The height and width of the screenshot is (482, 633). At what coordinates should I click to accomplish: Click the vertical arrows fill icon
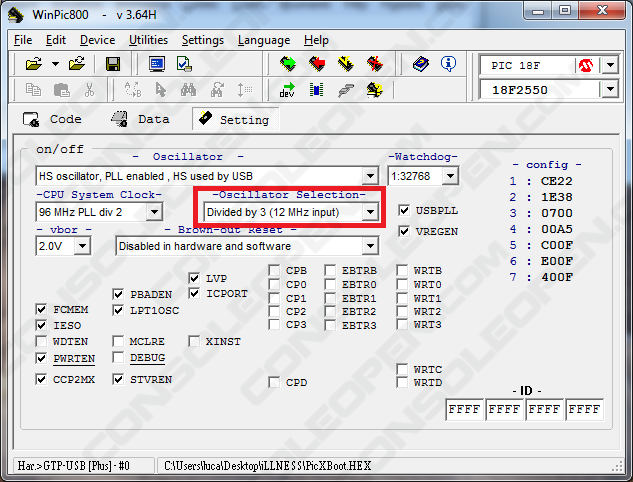[x=245, y=90]
